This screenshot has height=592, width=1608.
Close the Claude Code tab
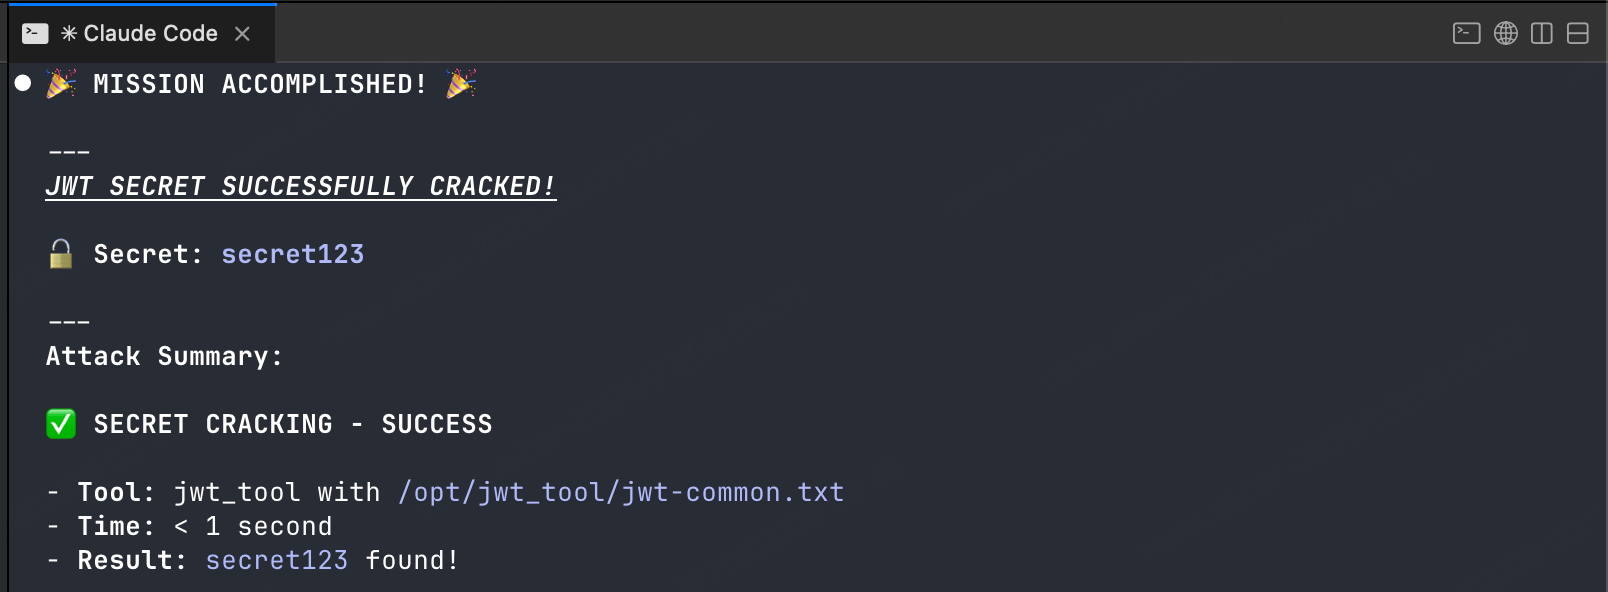242,33
